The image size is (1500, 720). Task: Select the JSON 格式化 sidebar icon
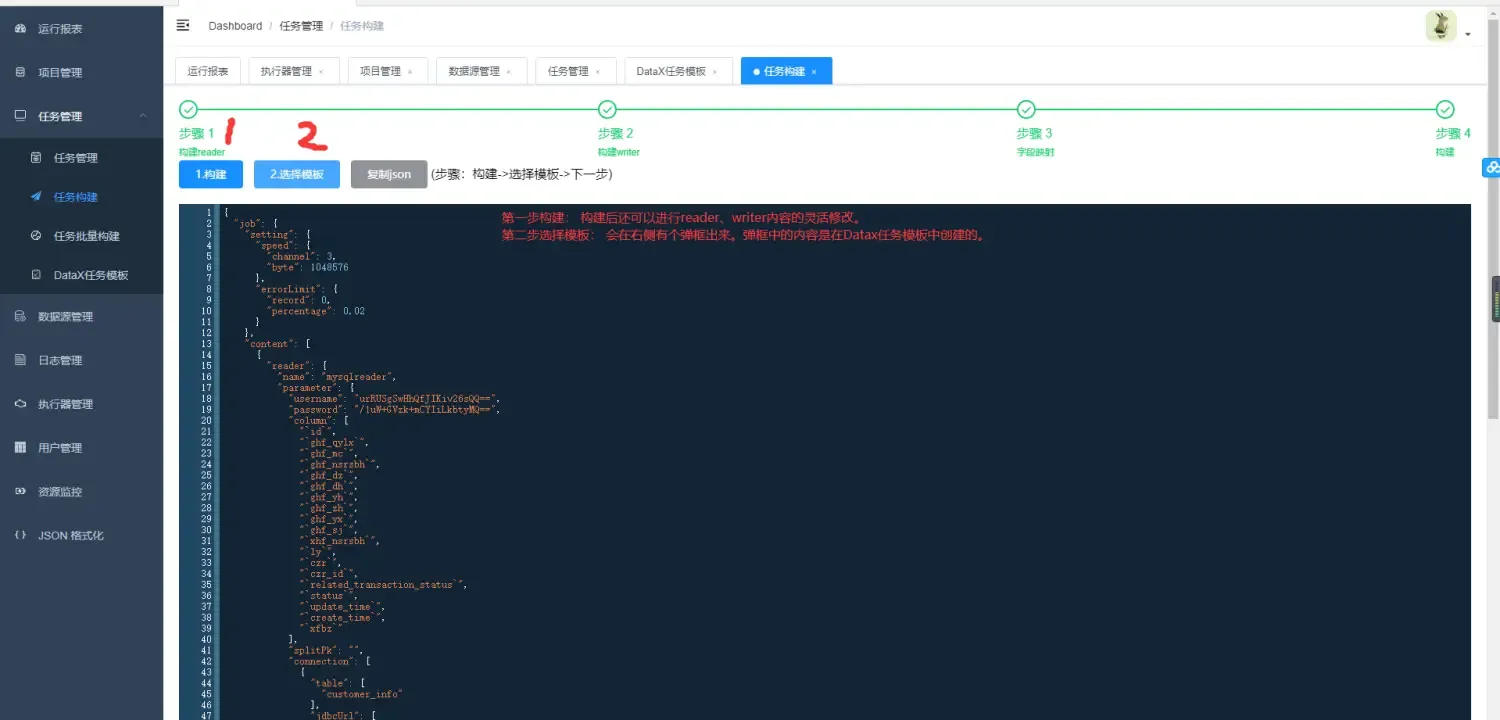[x=21, y=535]
